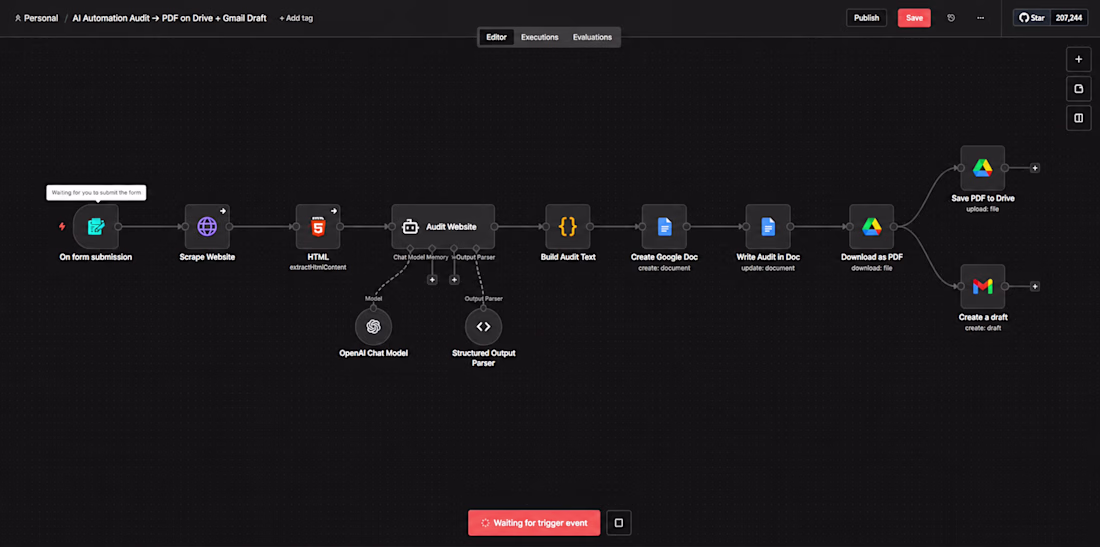
Task: Click the Add tag link
Action: [x=296, y=18]
